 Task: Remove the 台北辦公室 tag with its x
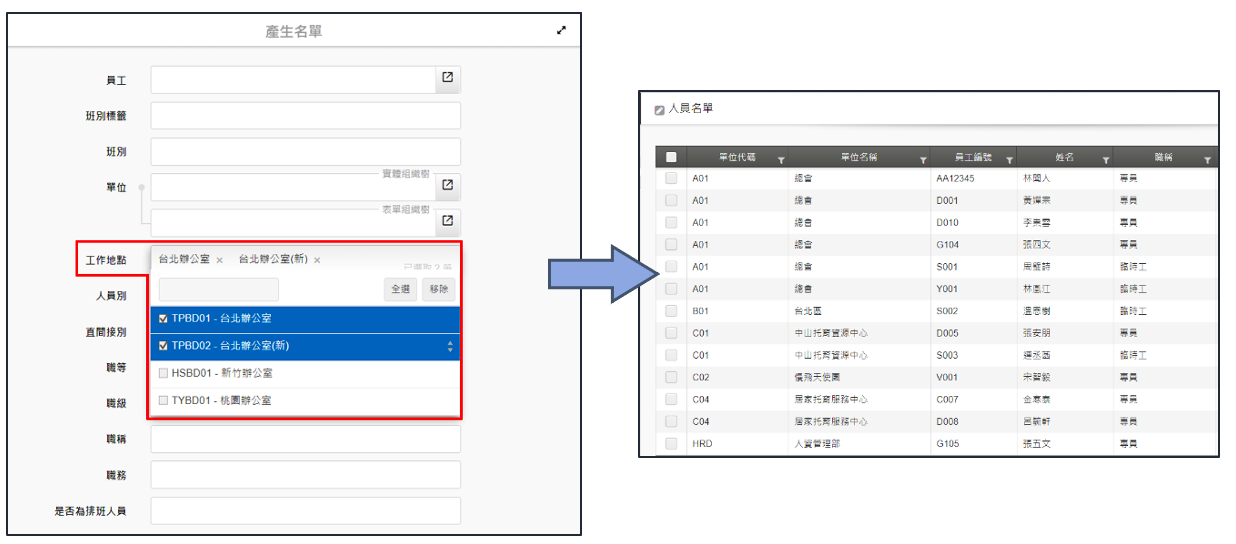219,260
